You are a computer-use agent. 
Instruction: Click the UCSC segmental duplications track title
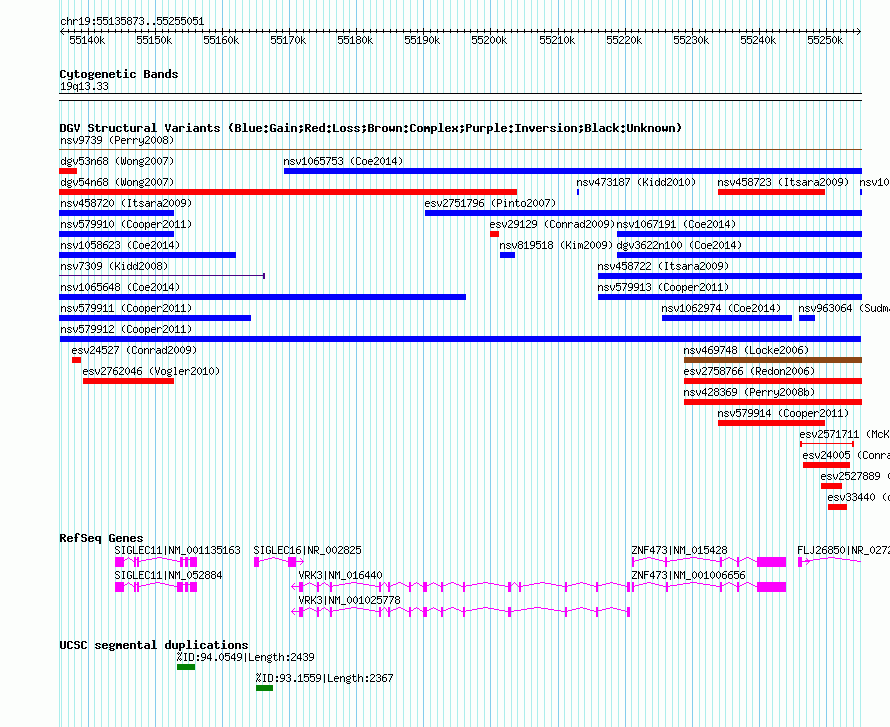[154, 645]
